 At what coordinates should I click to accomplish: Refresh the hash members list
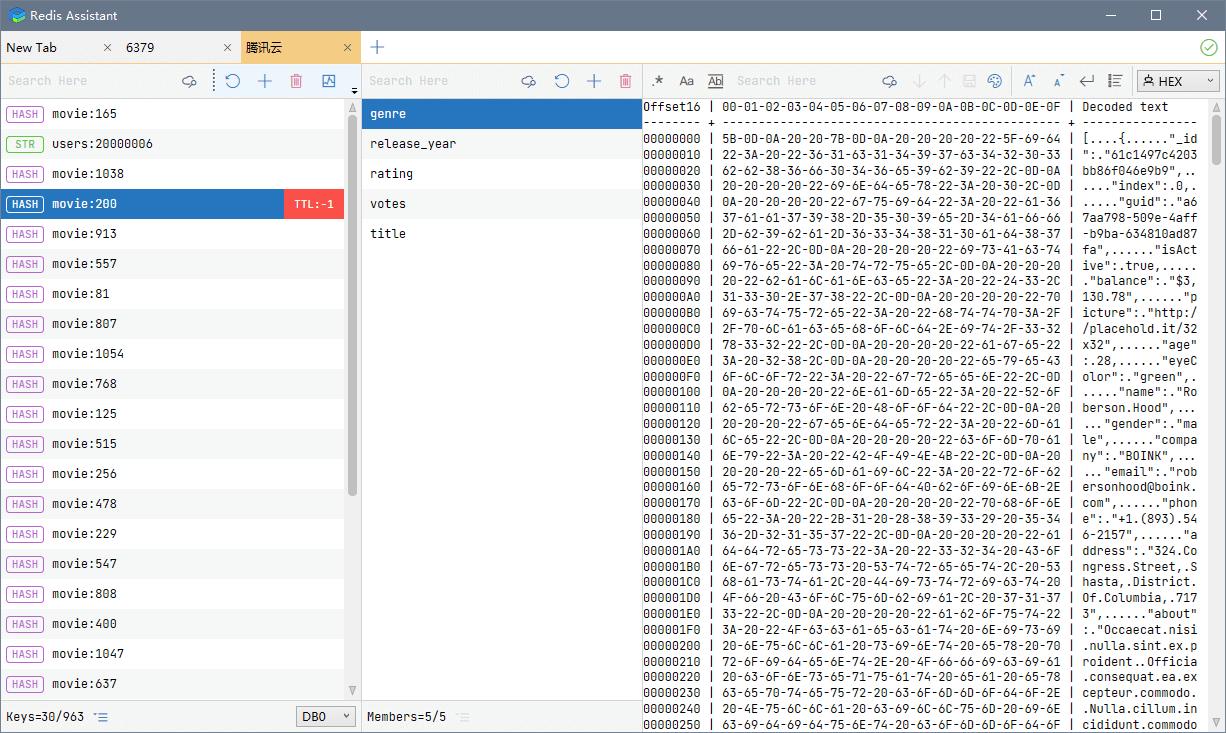[562, 81]
